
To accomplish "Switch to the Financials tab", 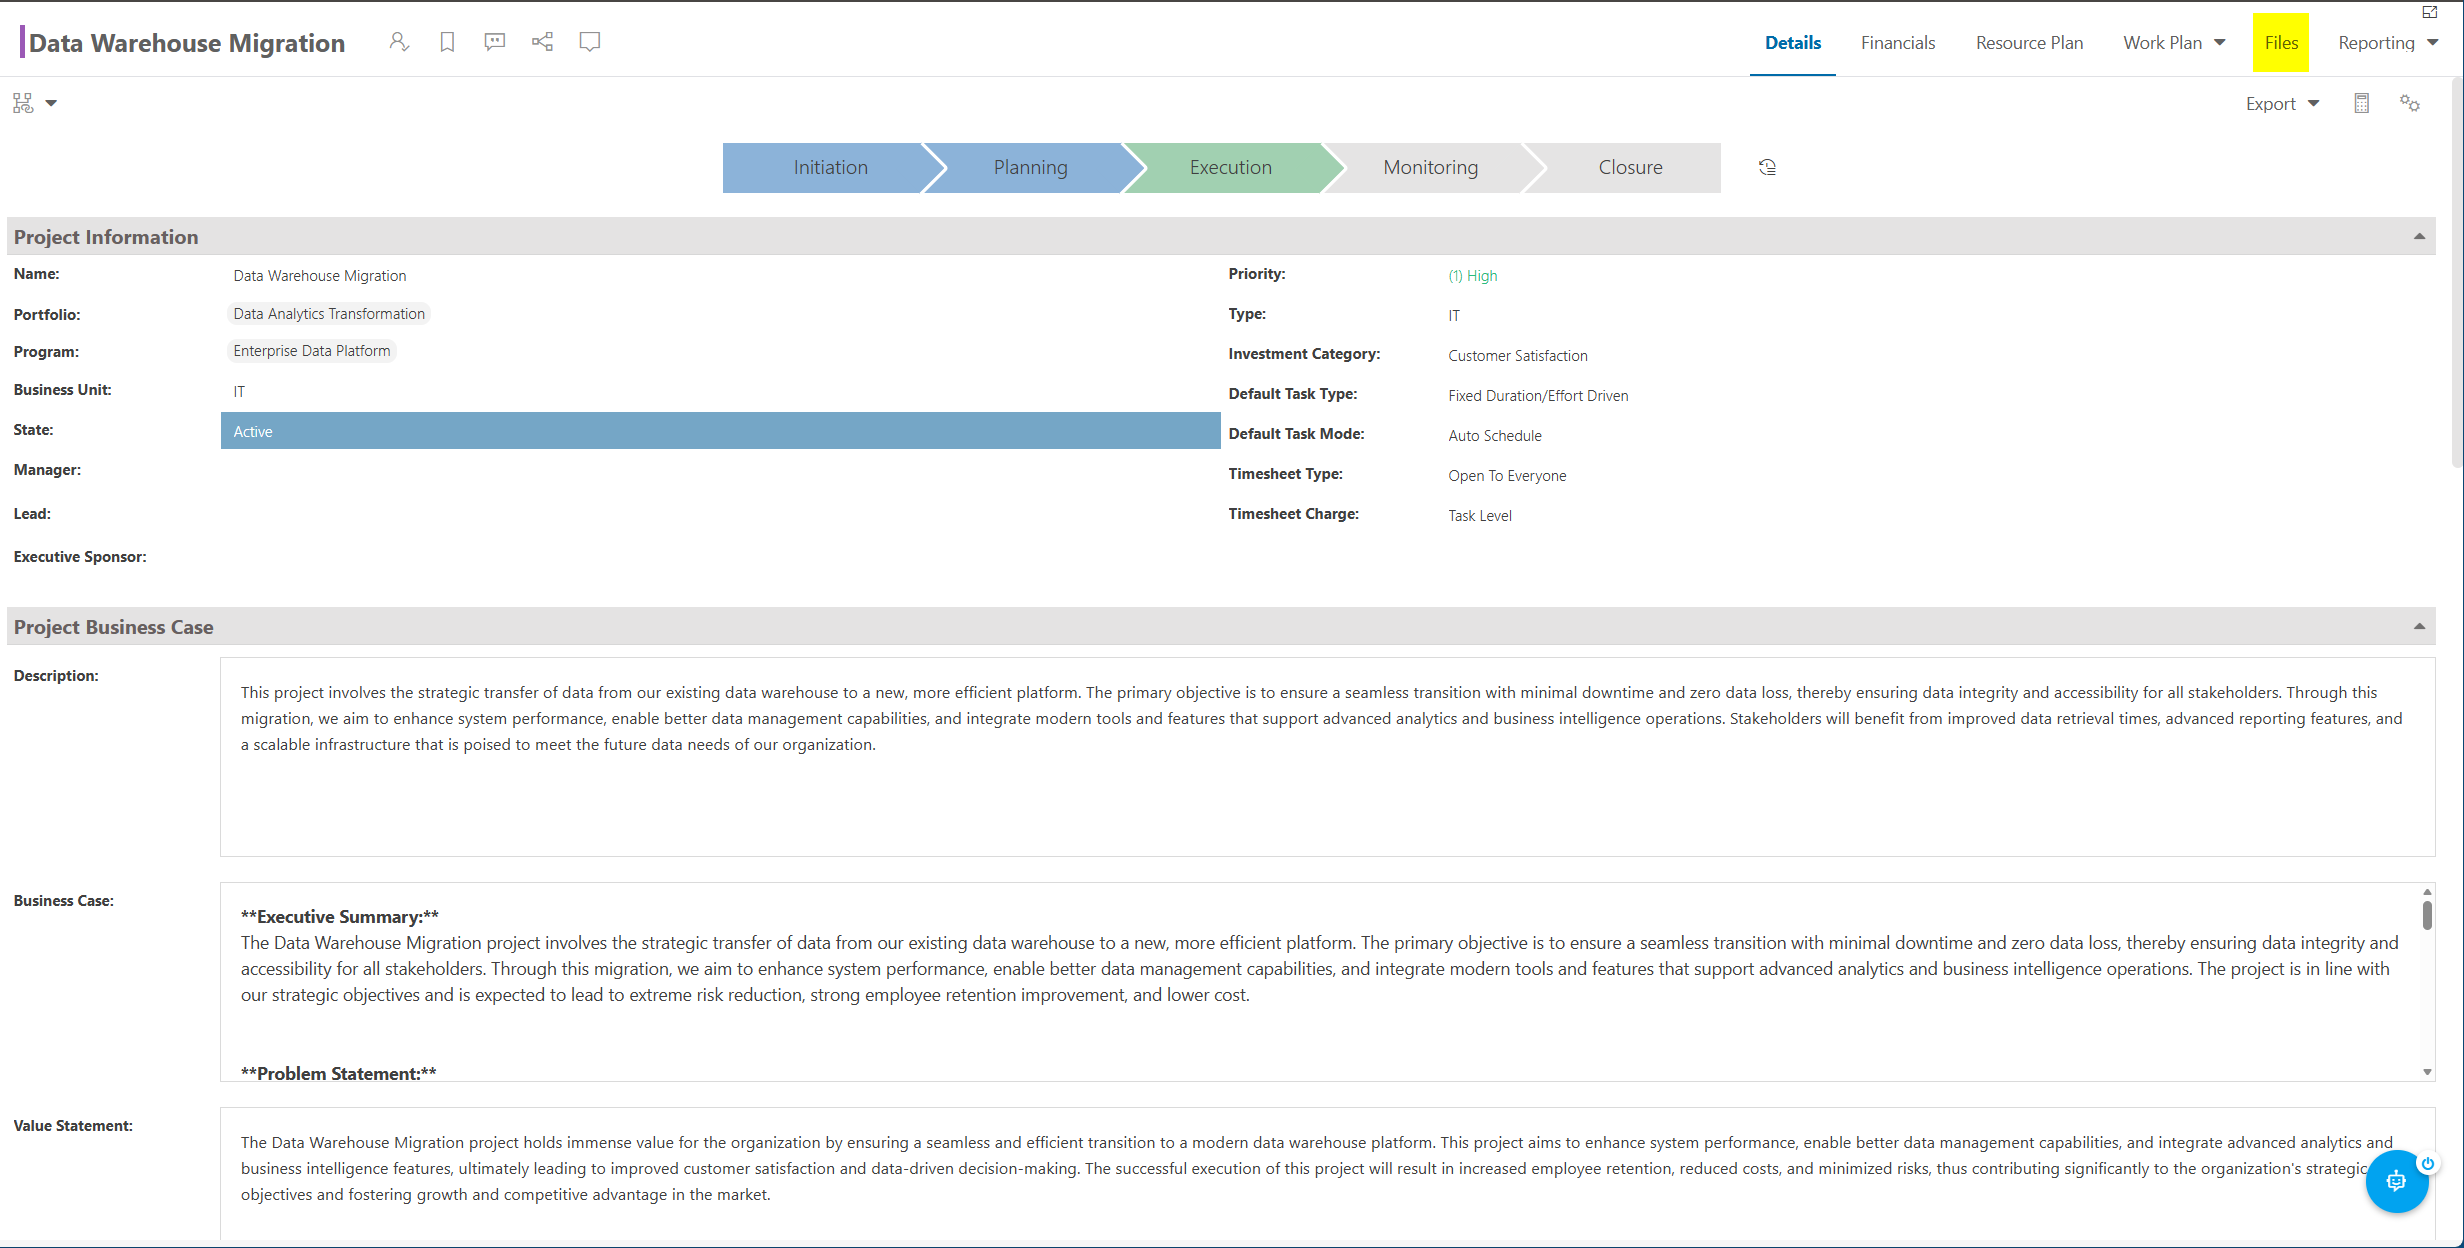I will click(1897, 43).
